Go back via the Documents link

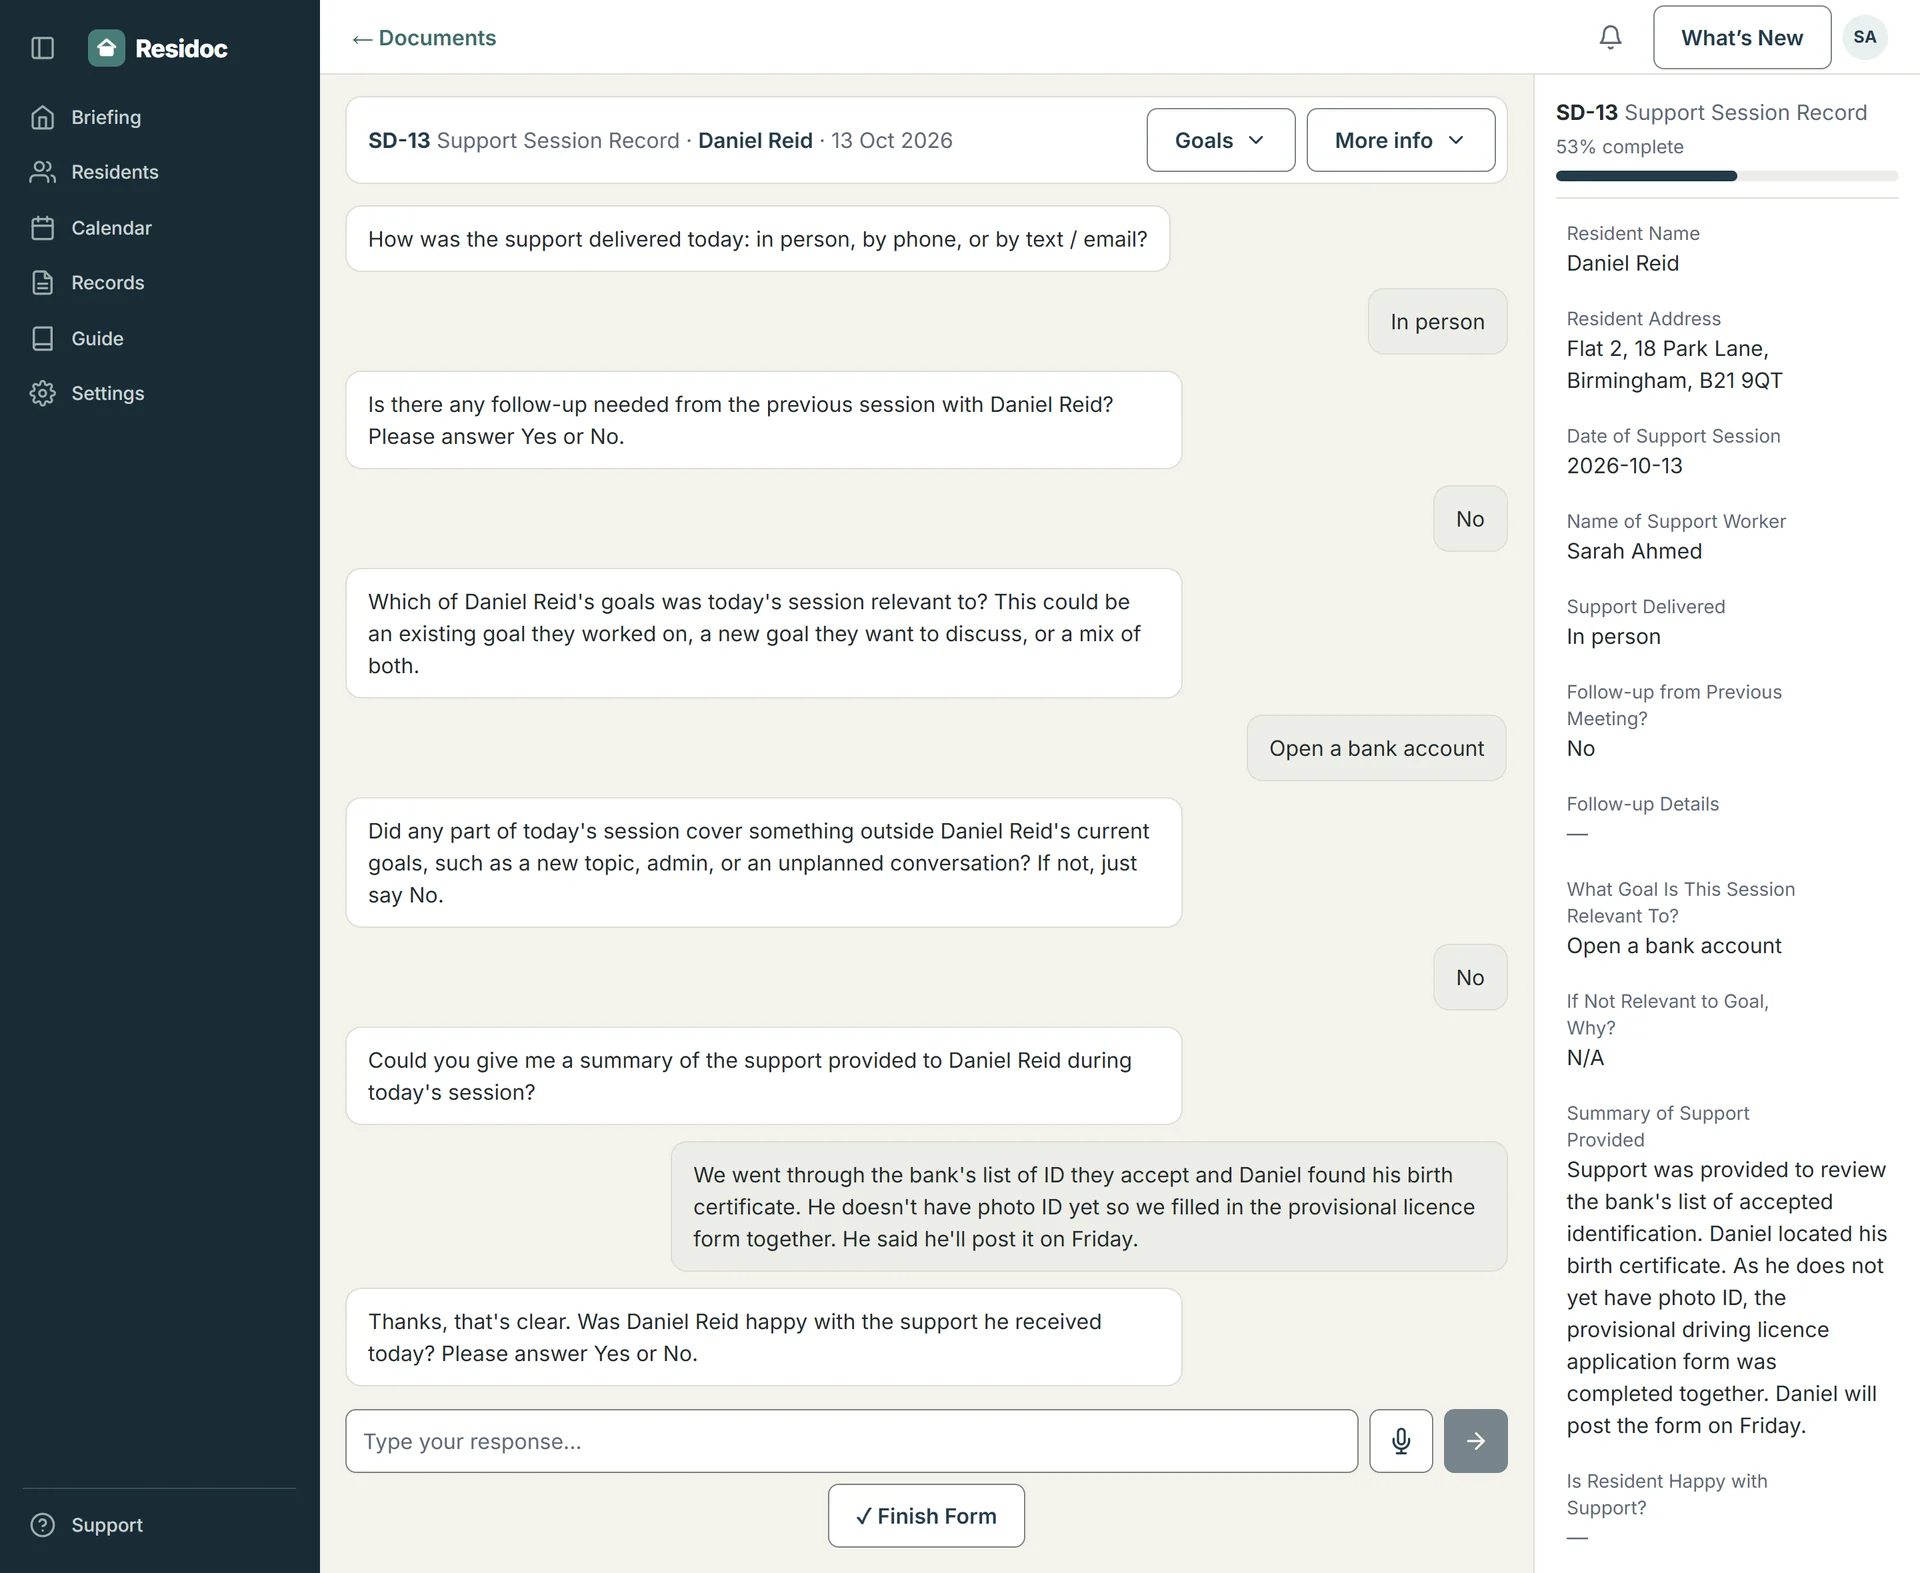[424, 38]
